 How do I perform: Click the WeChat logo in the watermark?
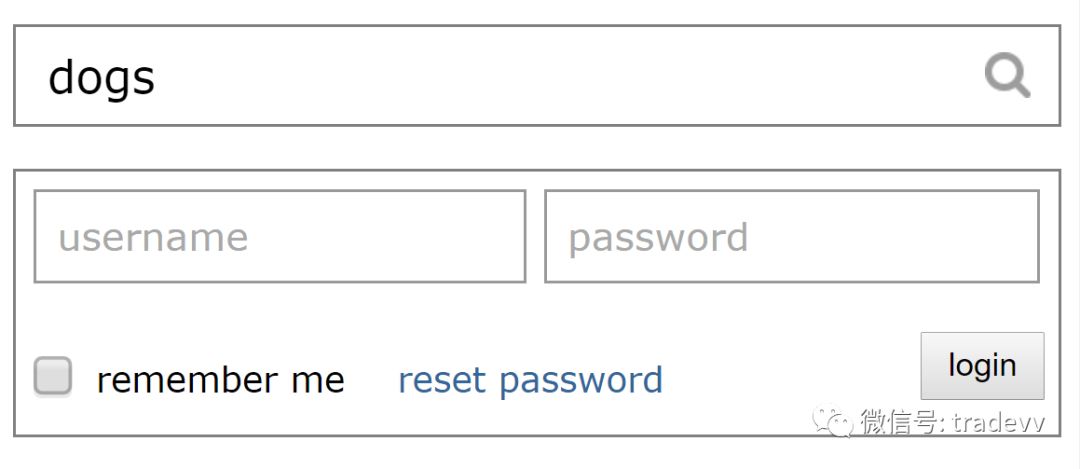[832, 422]
